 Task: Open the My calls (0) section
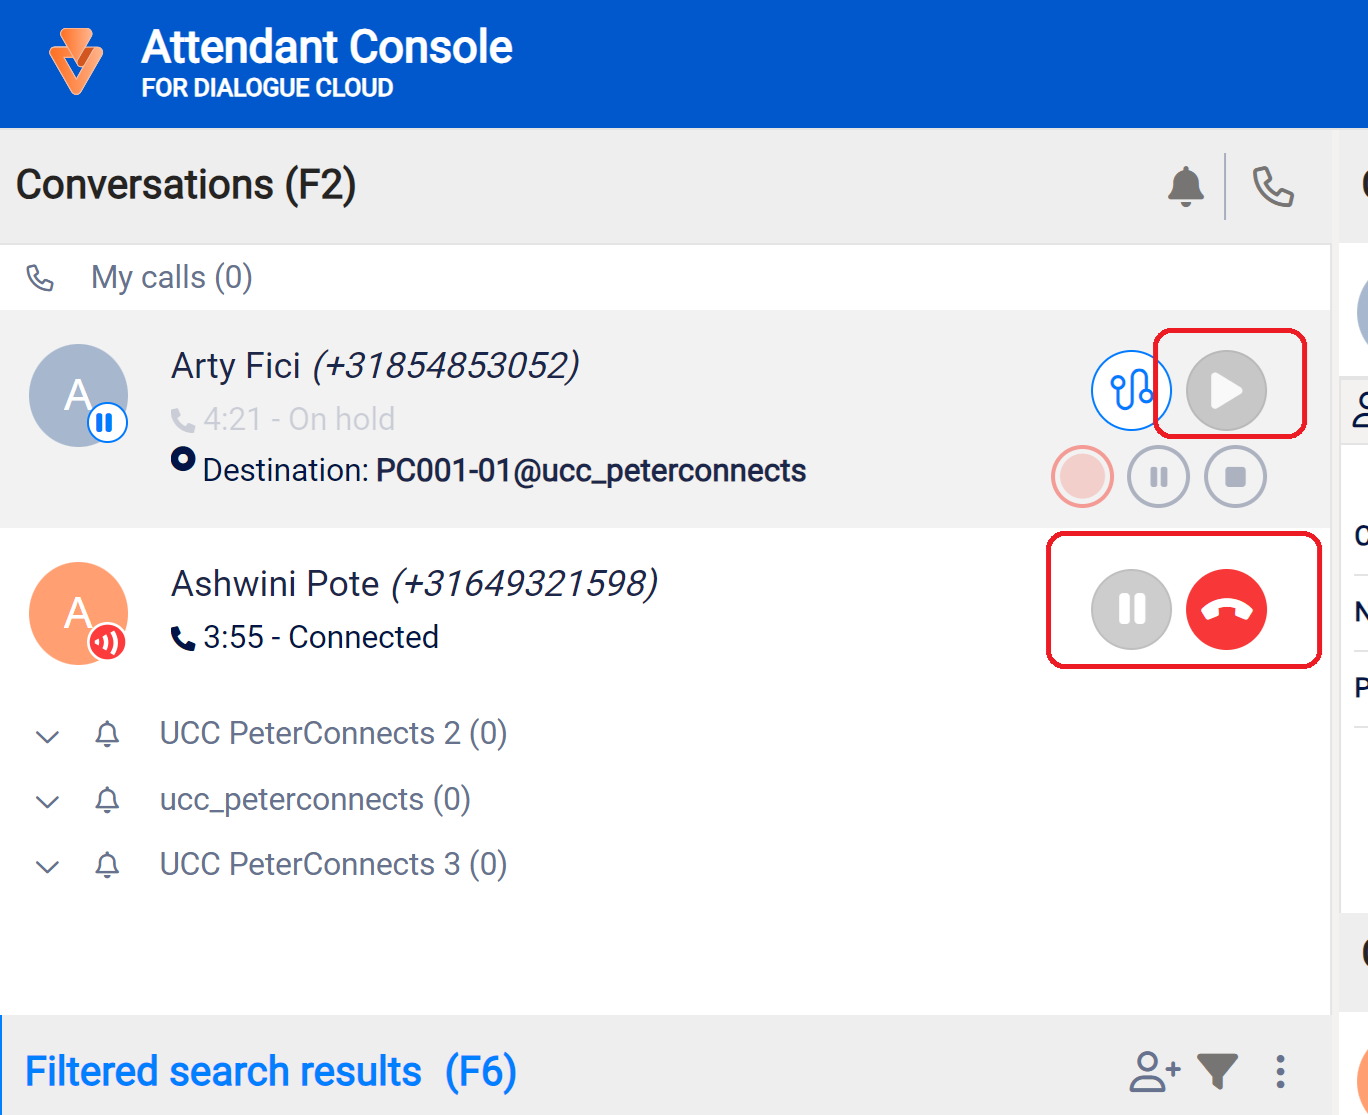point(171,277)
